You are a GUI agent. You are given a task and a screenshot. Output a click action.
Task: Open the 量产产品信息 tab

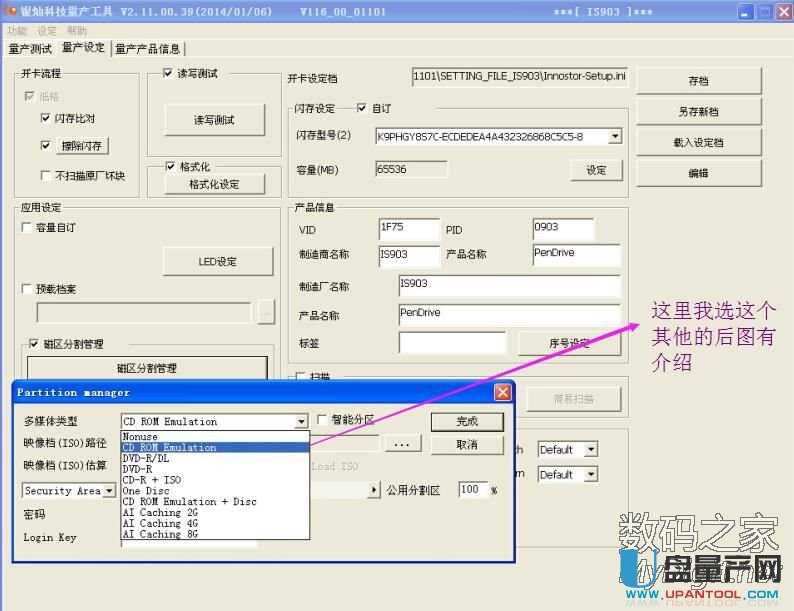(x=148, y=48)
